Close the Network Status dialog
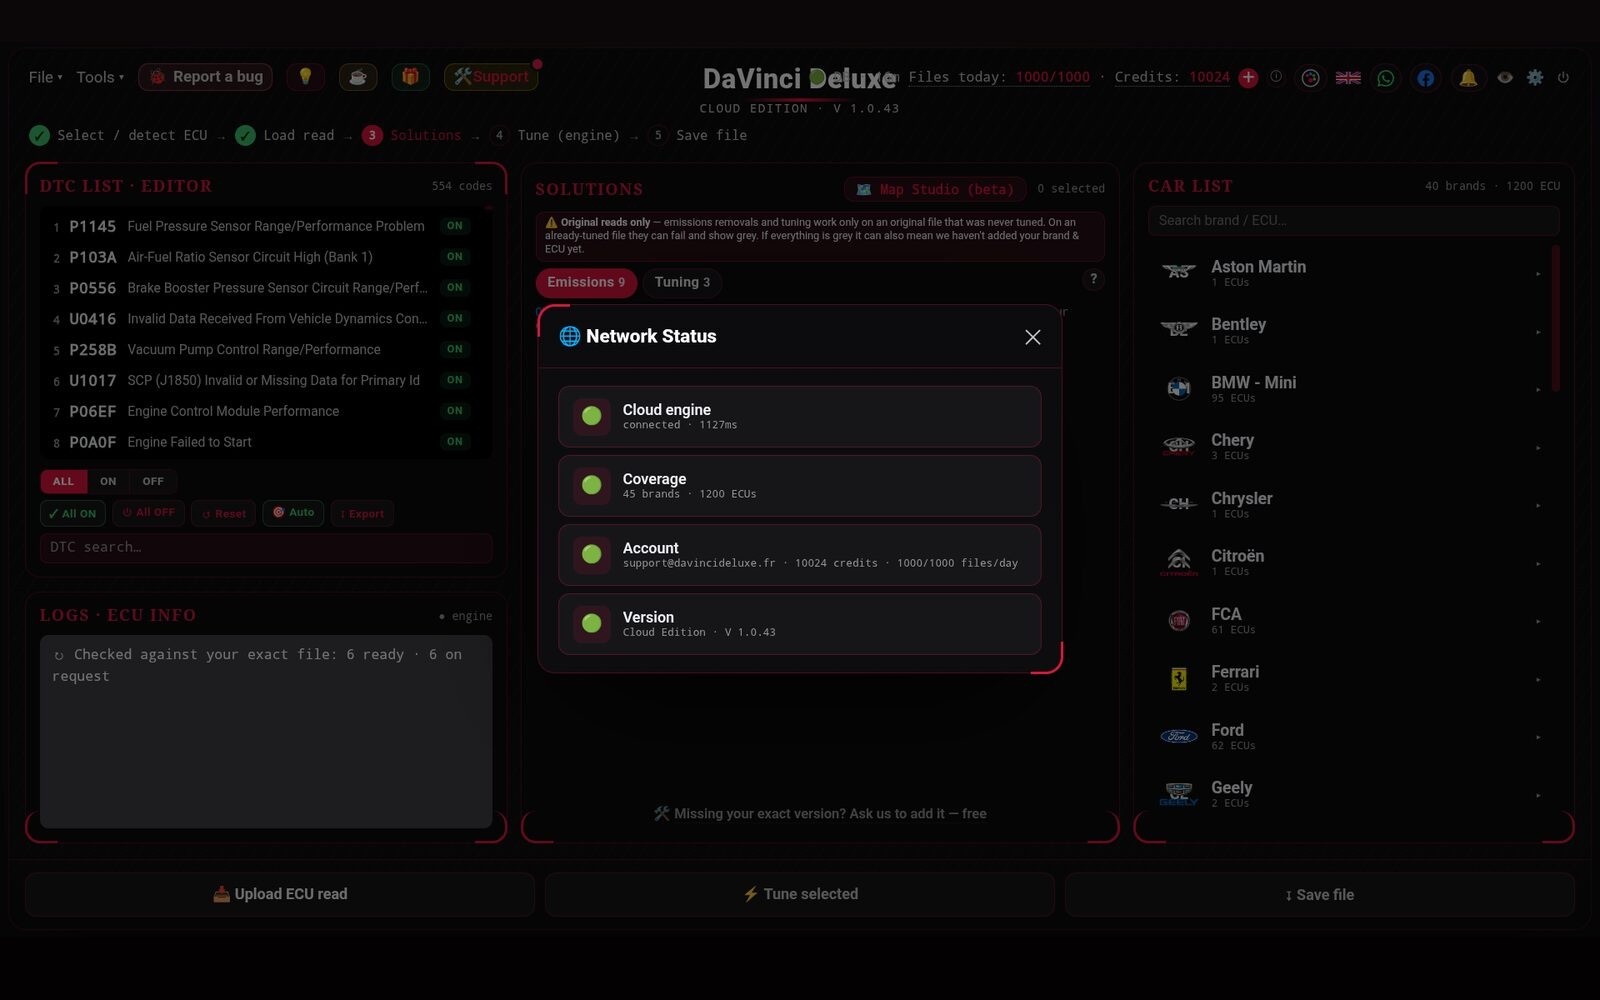 (1033, 337)
